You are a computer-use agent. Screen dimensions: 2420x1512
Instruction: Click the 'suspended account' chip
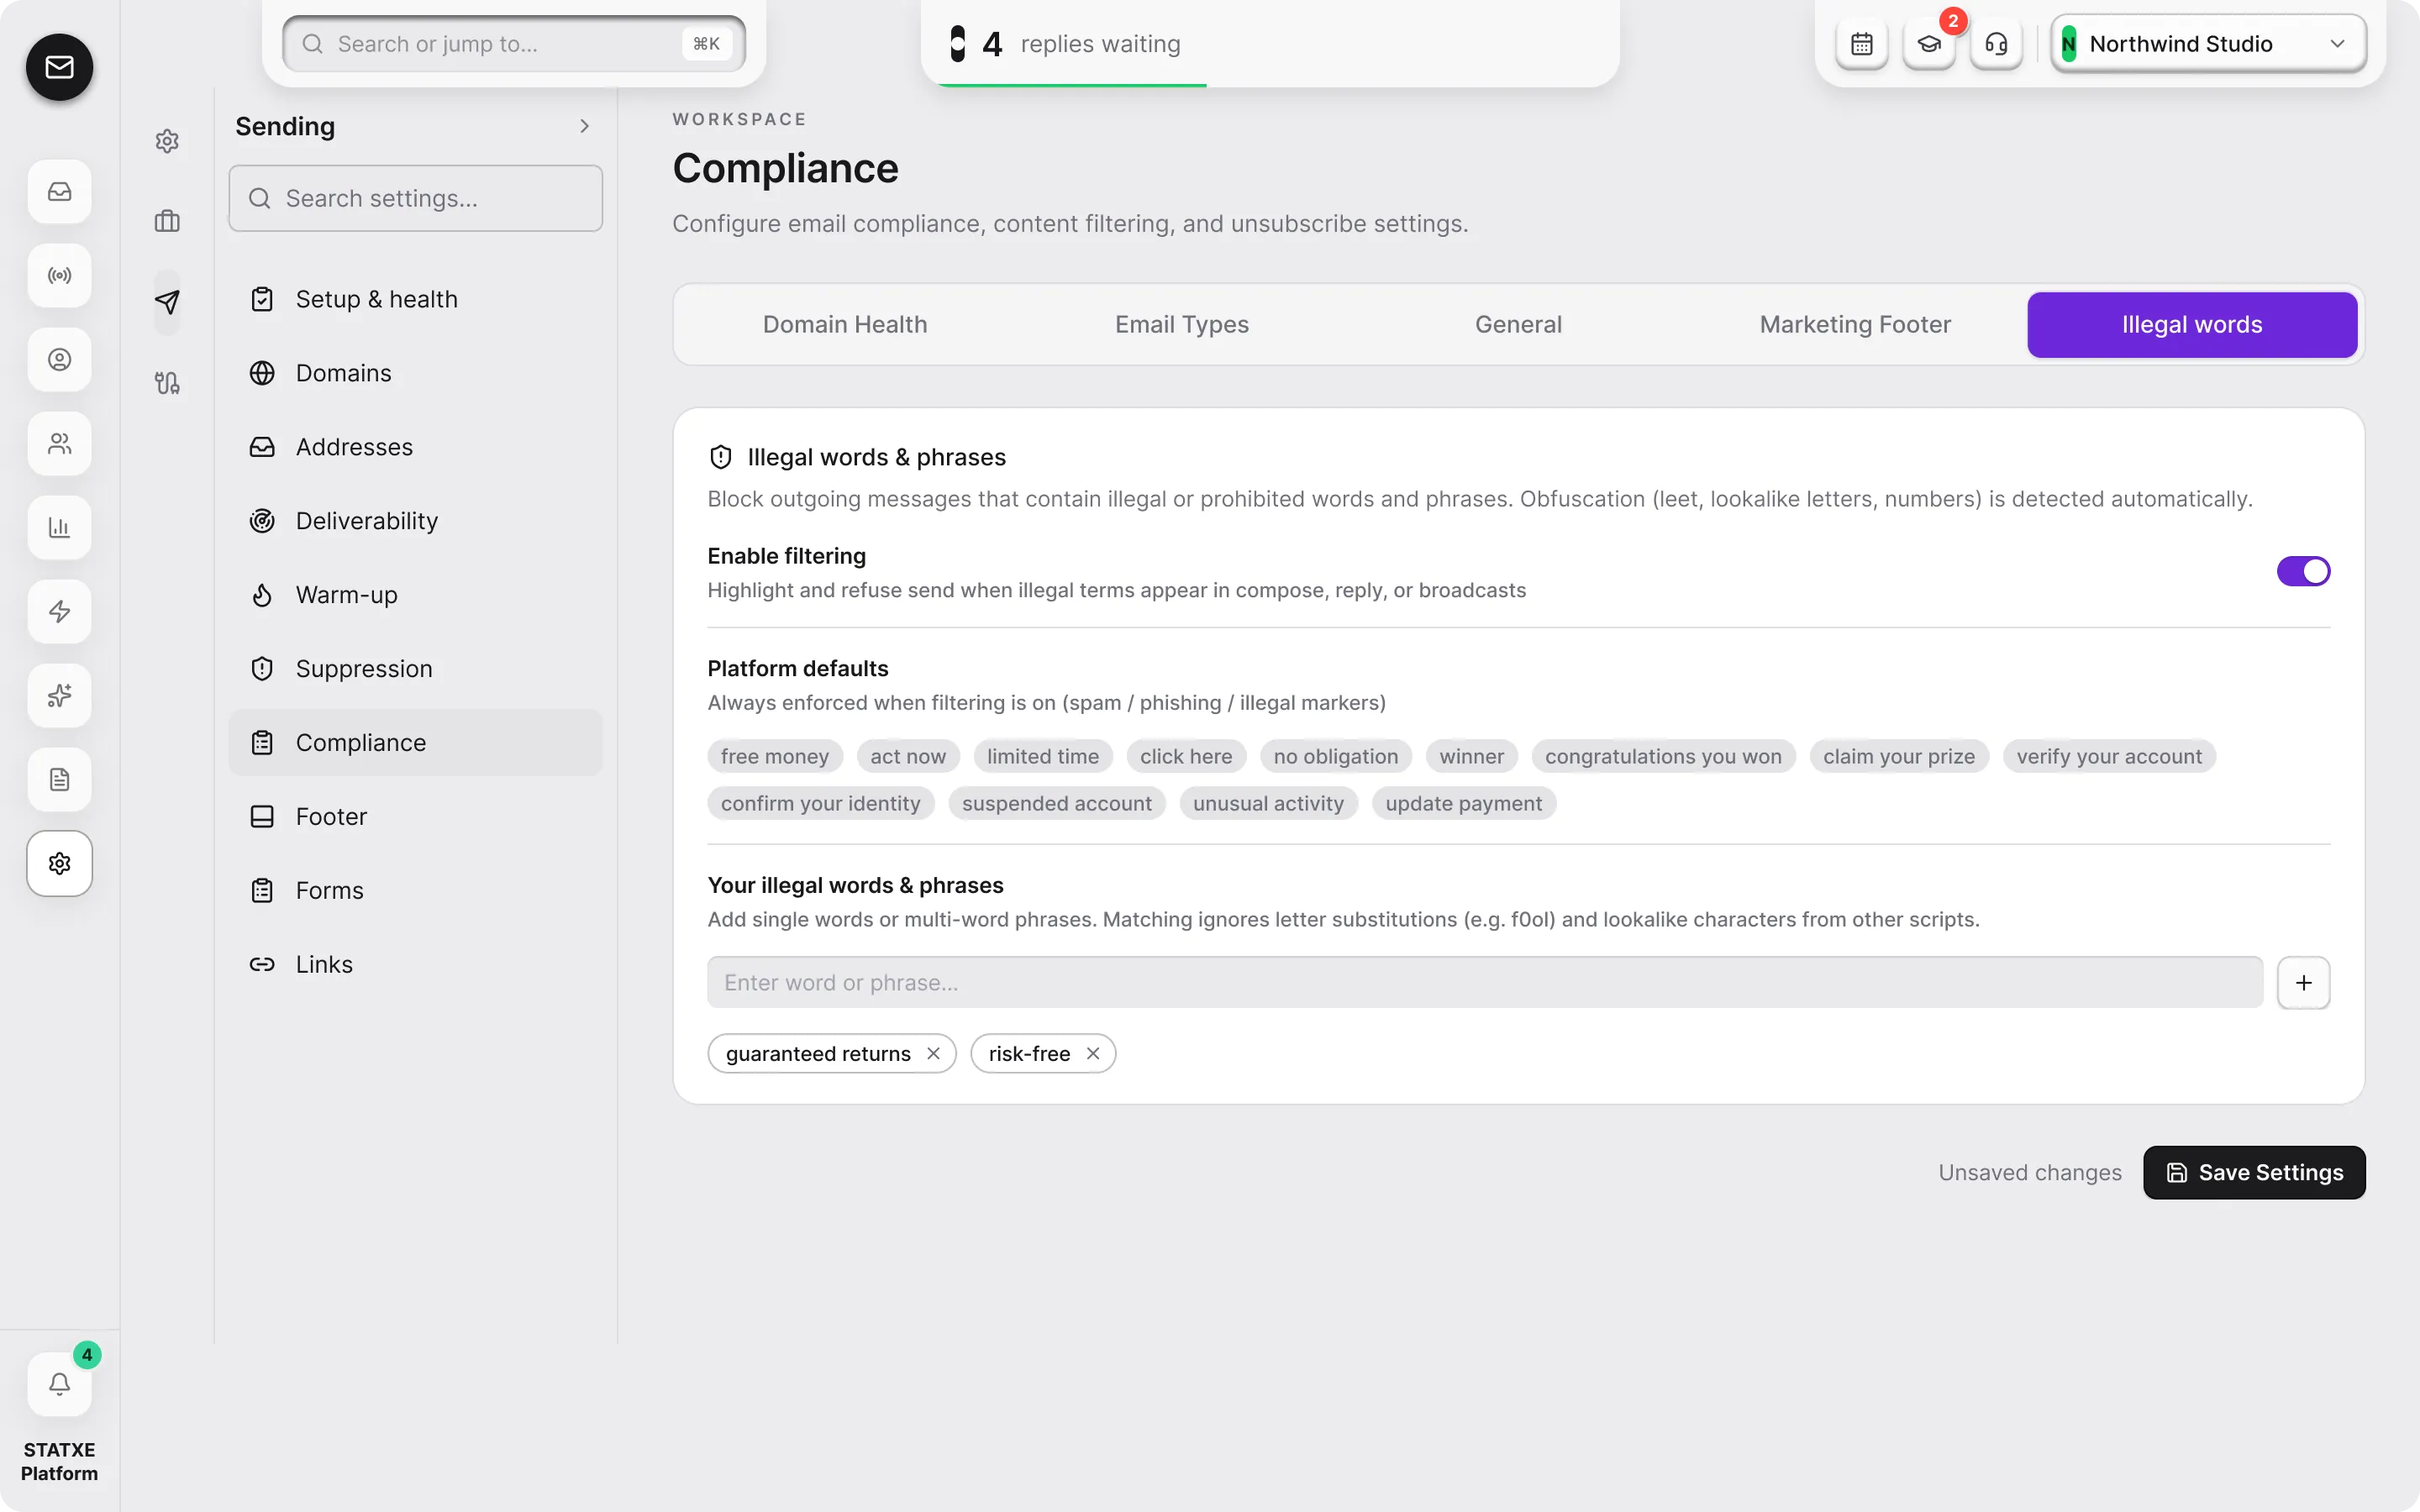pyautogui.click(x=1056, y=803)
